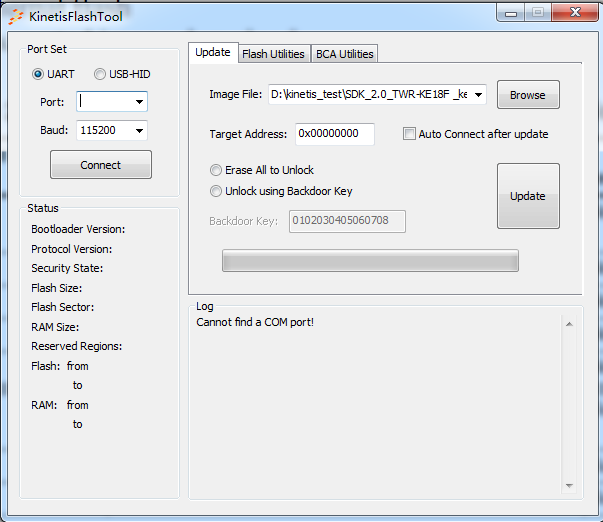Open the Port dropdown list
The width and height of the screenshot is (603, 522).
coord(139,102)
